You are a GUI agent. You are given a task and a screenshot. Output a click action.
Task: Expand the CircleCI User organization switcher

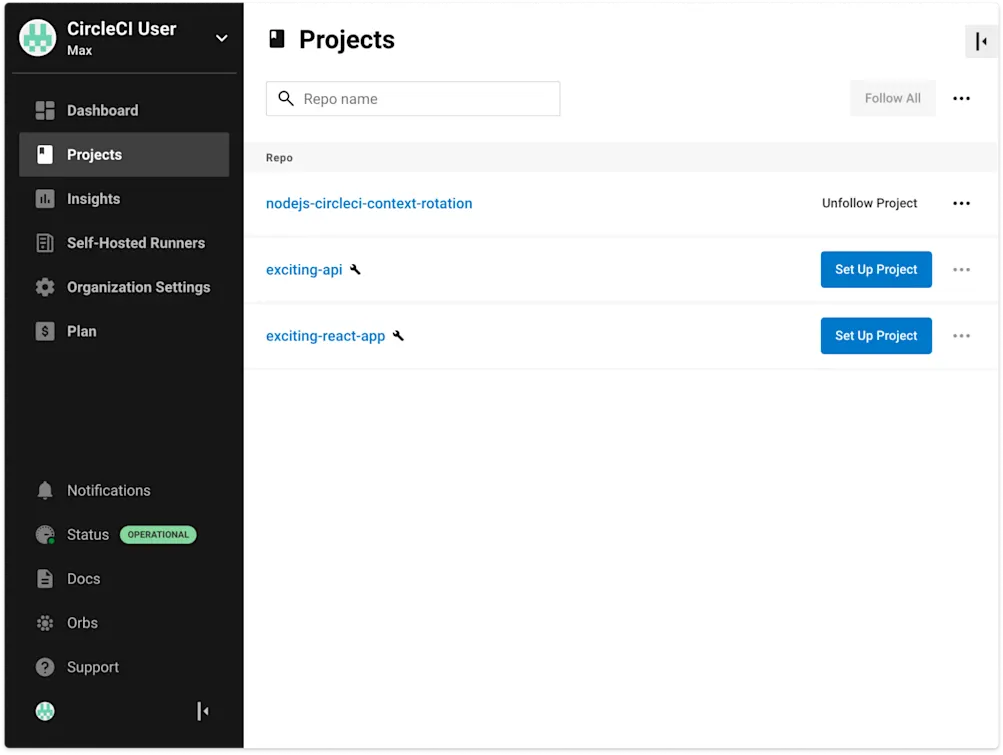coord(221,38)
